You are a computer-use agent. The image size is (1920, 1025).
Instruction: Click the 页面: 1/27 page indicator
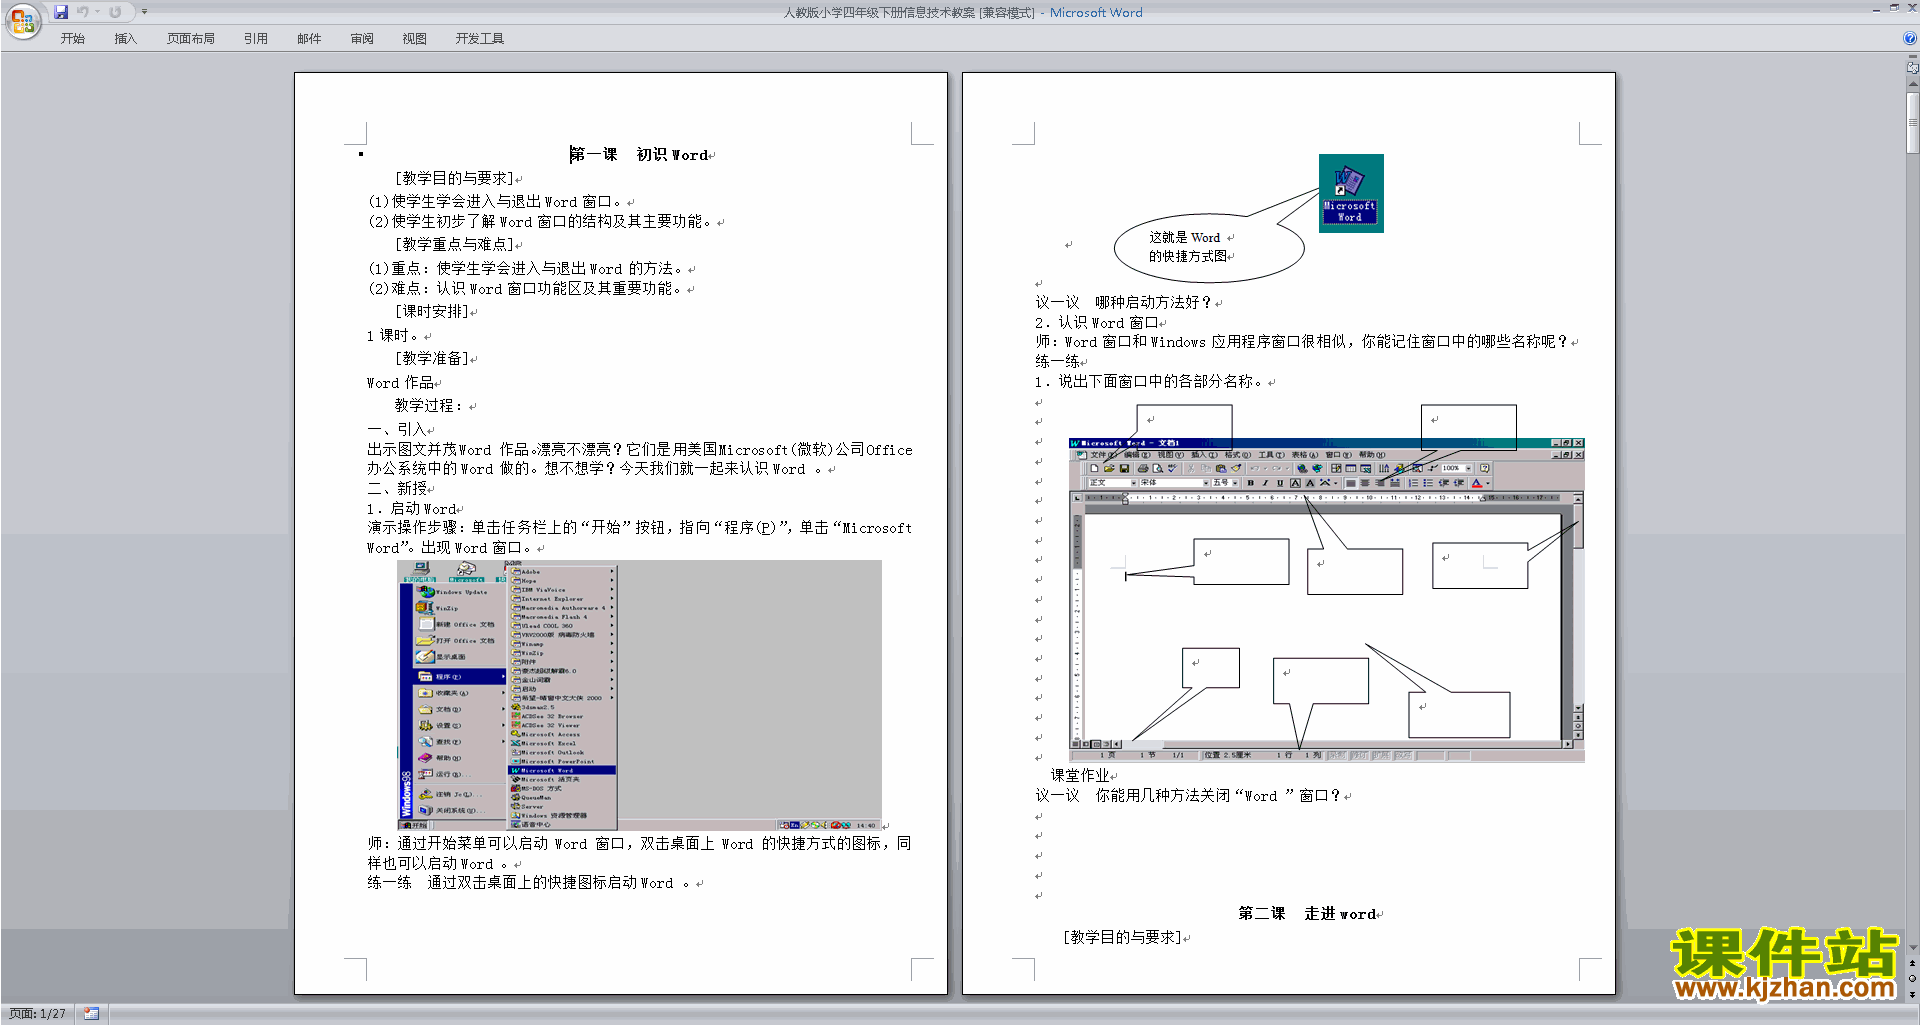pyautogui.click(x=38, y=1014)
